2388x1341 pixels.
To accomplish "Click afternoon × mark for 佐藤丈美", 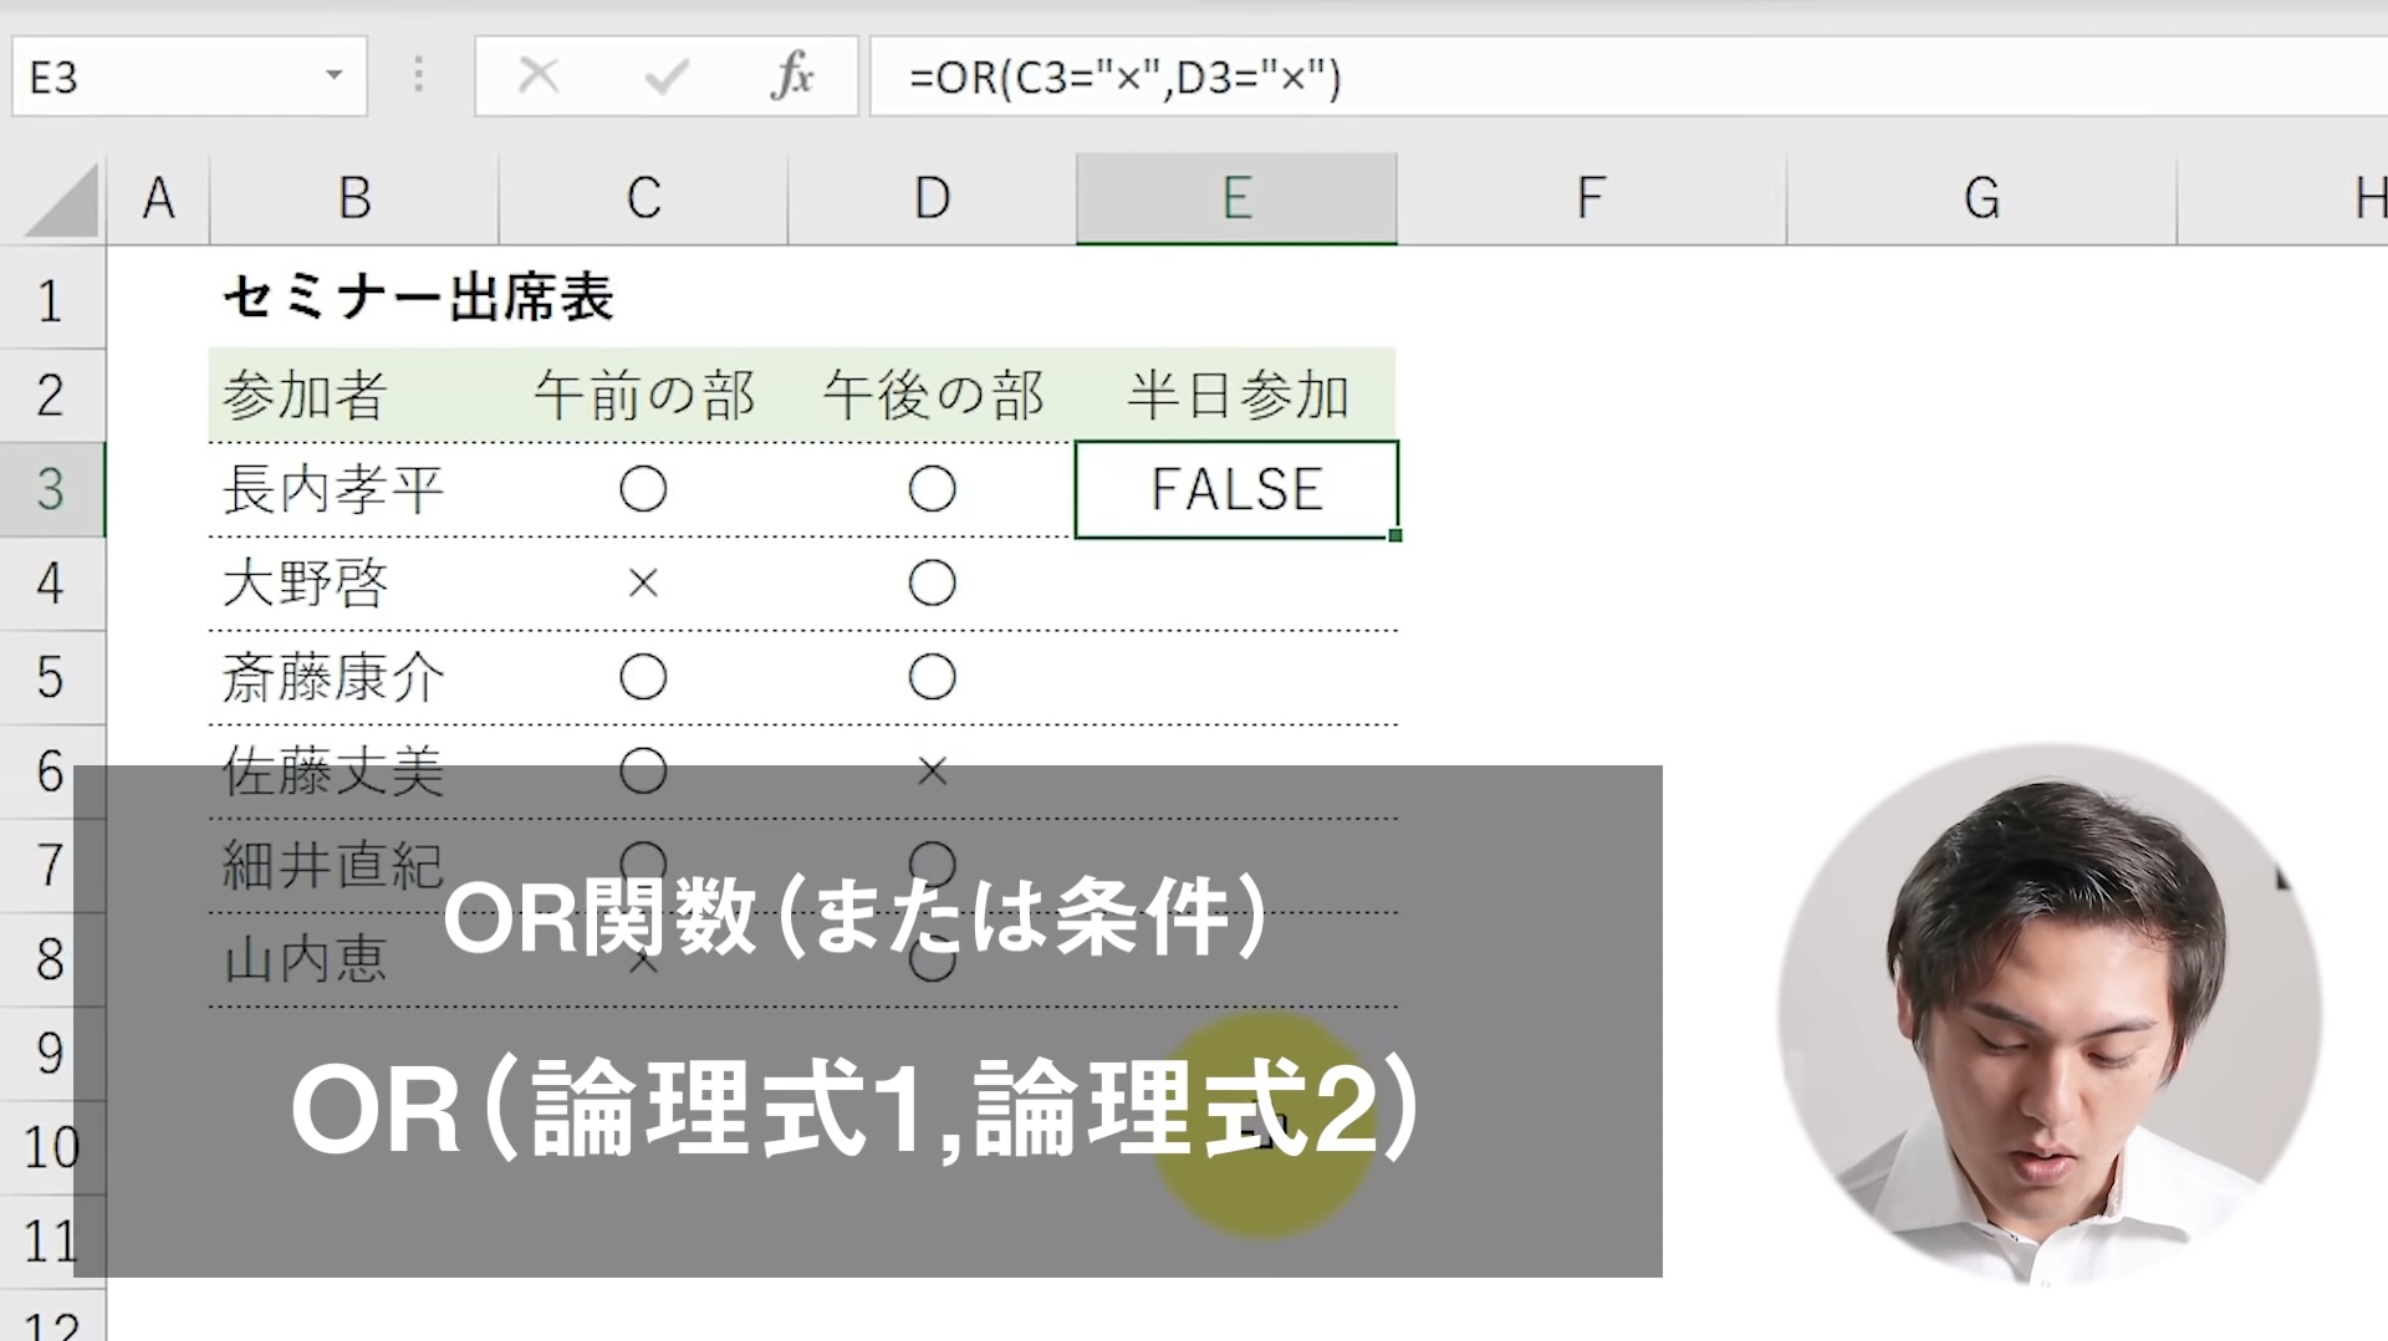I will 932,771.
